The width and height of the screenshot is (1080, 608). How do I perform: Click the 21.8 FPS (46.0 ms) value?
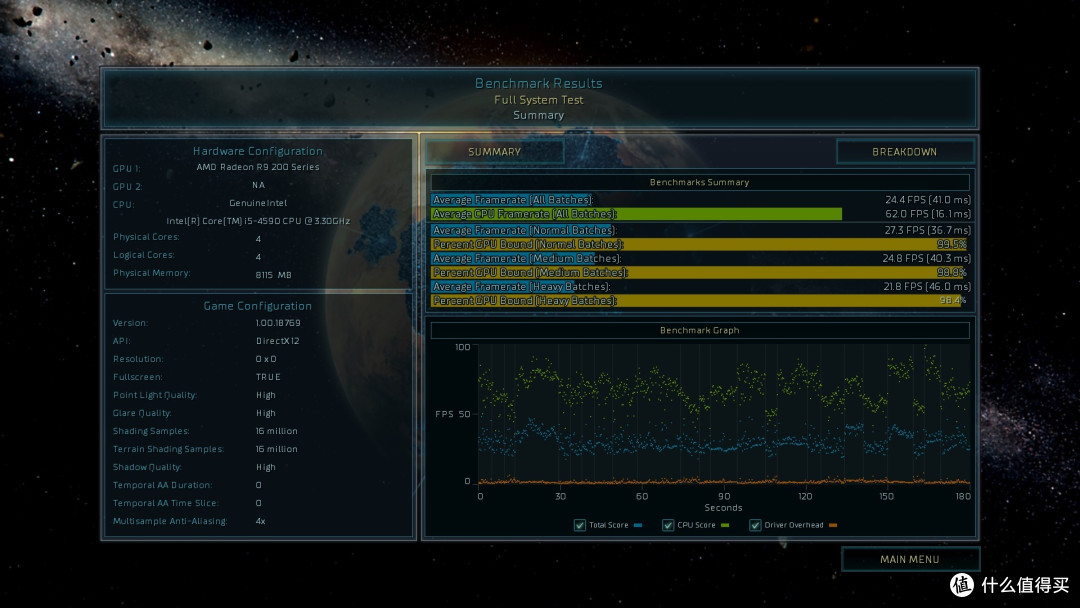click(x=927, y=286)
